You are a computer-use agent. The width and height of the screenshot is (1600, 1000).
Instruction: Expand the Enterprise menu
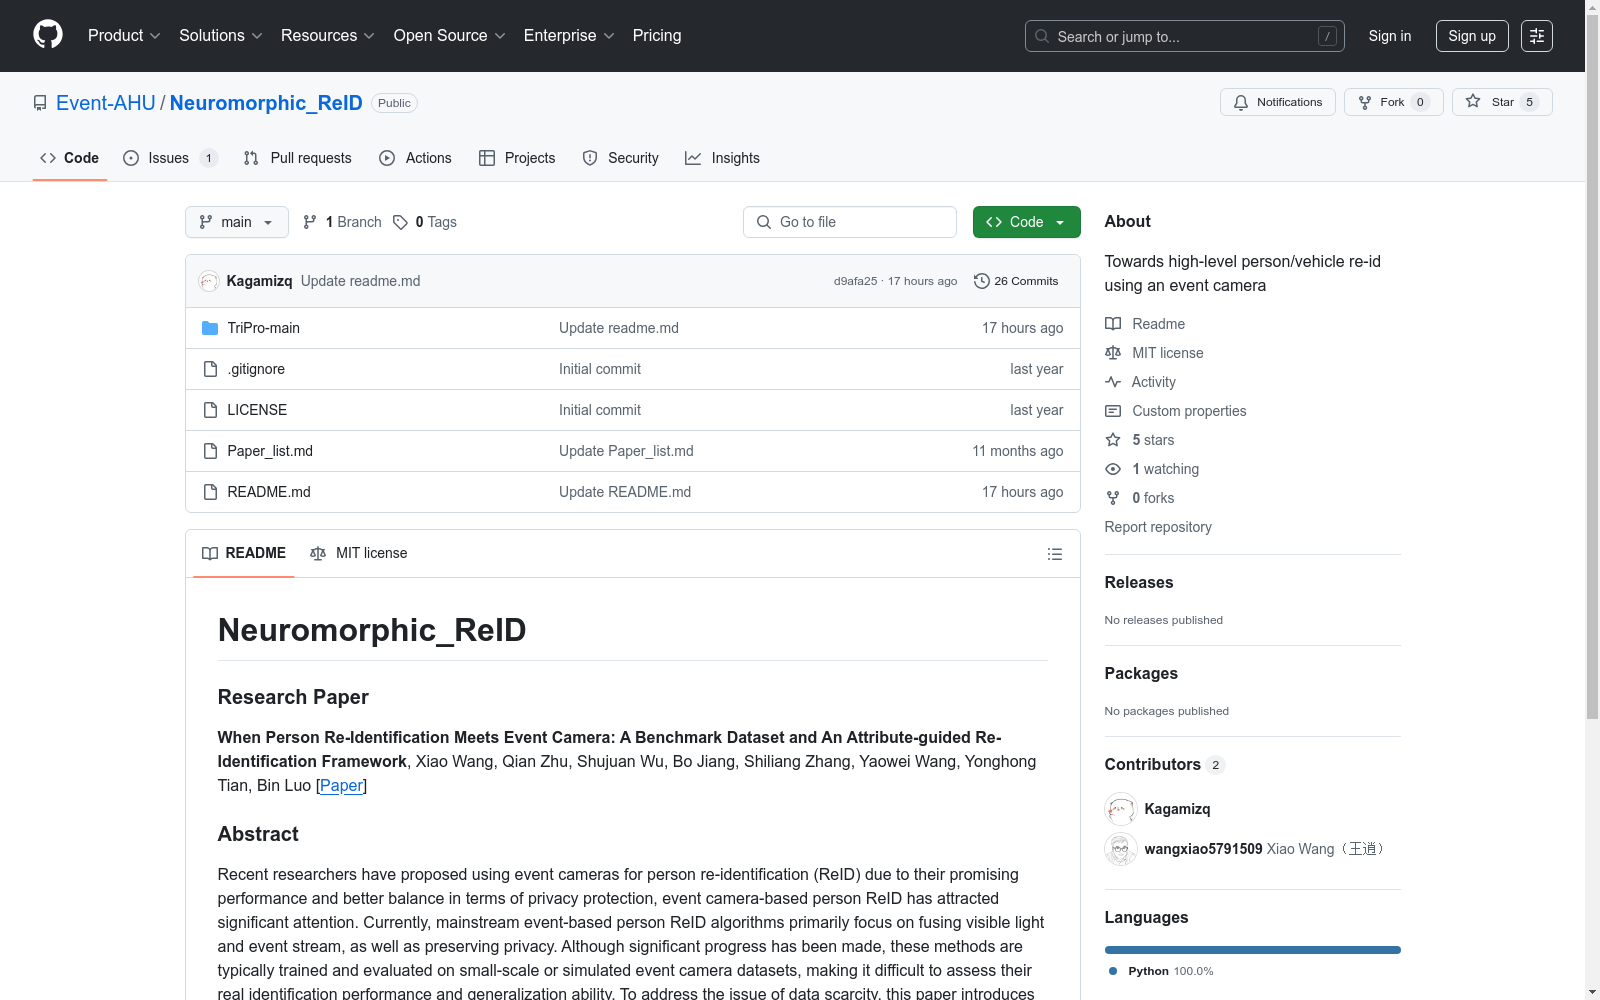tap(569, 36)
